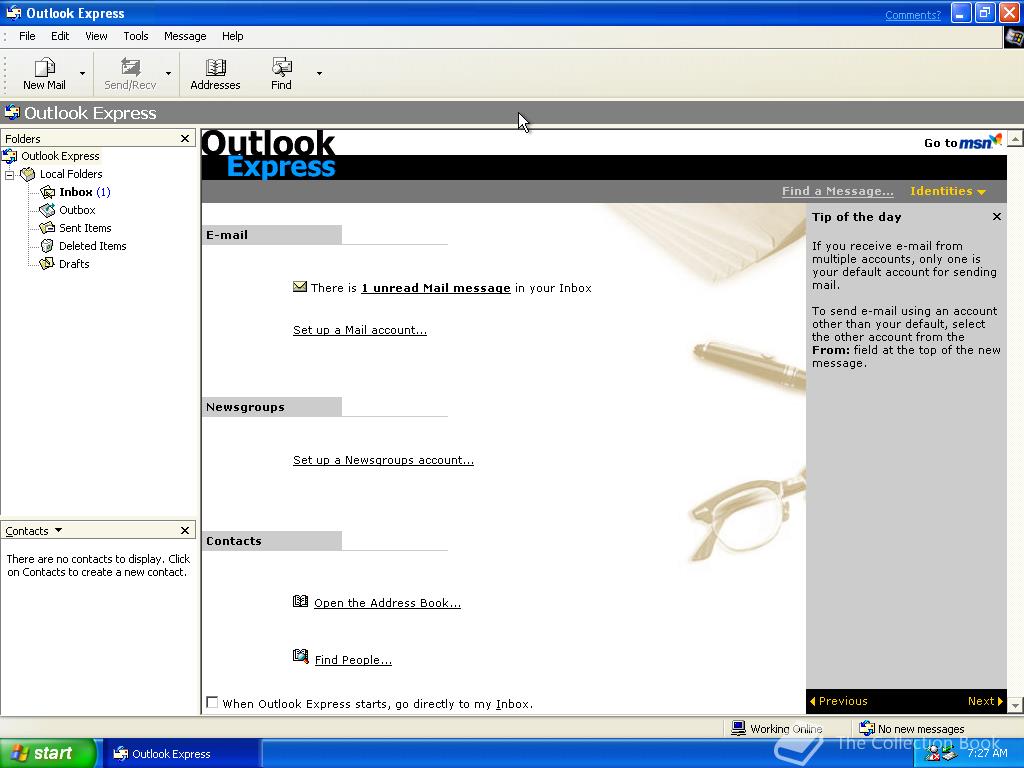Click the Windows Start button
The width and height of the screenshot is (1024, 768).
(x=48, y=754)
